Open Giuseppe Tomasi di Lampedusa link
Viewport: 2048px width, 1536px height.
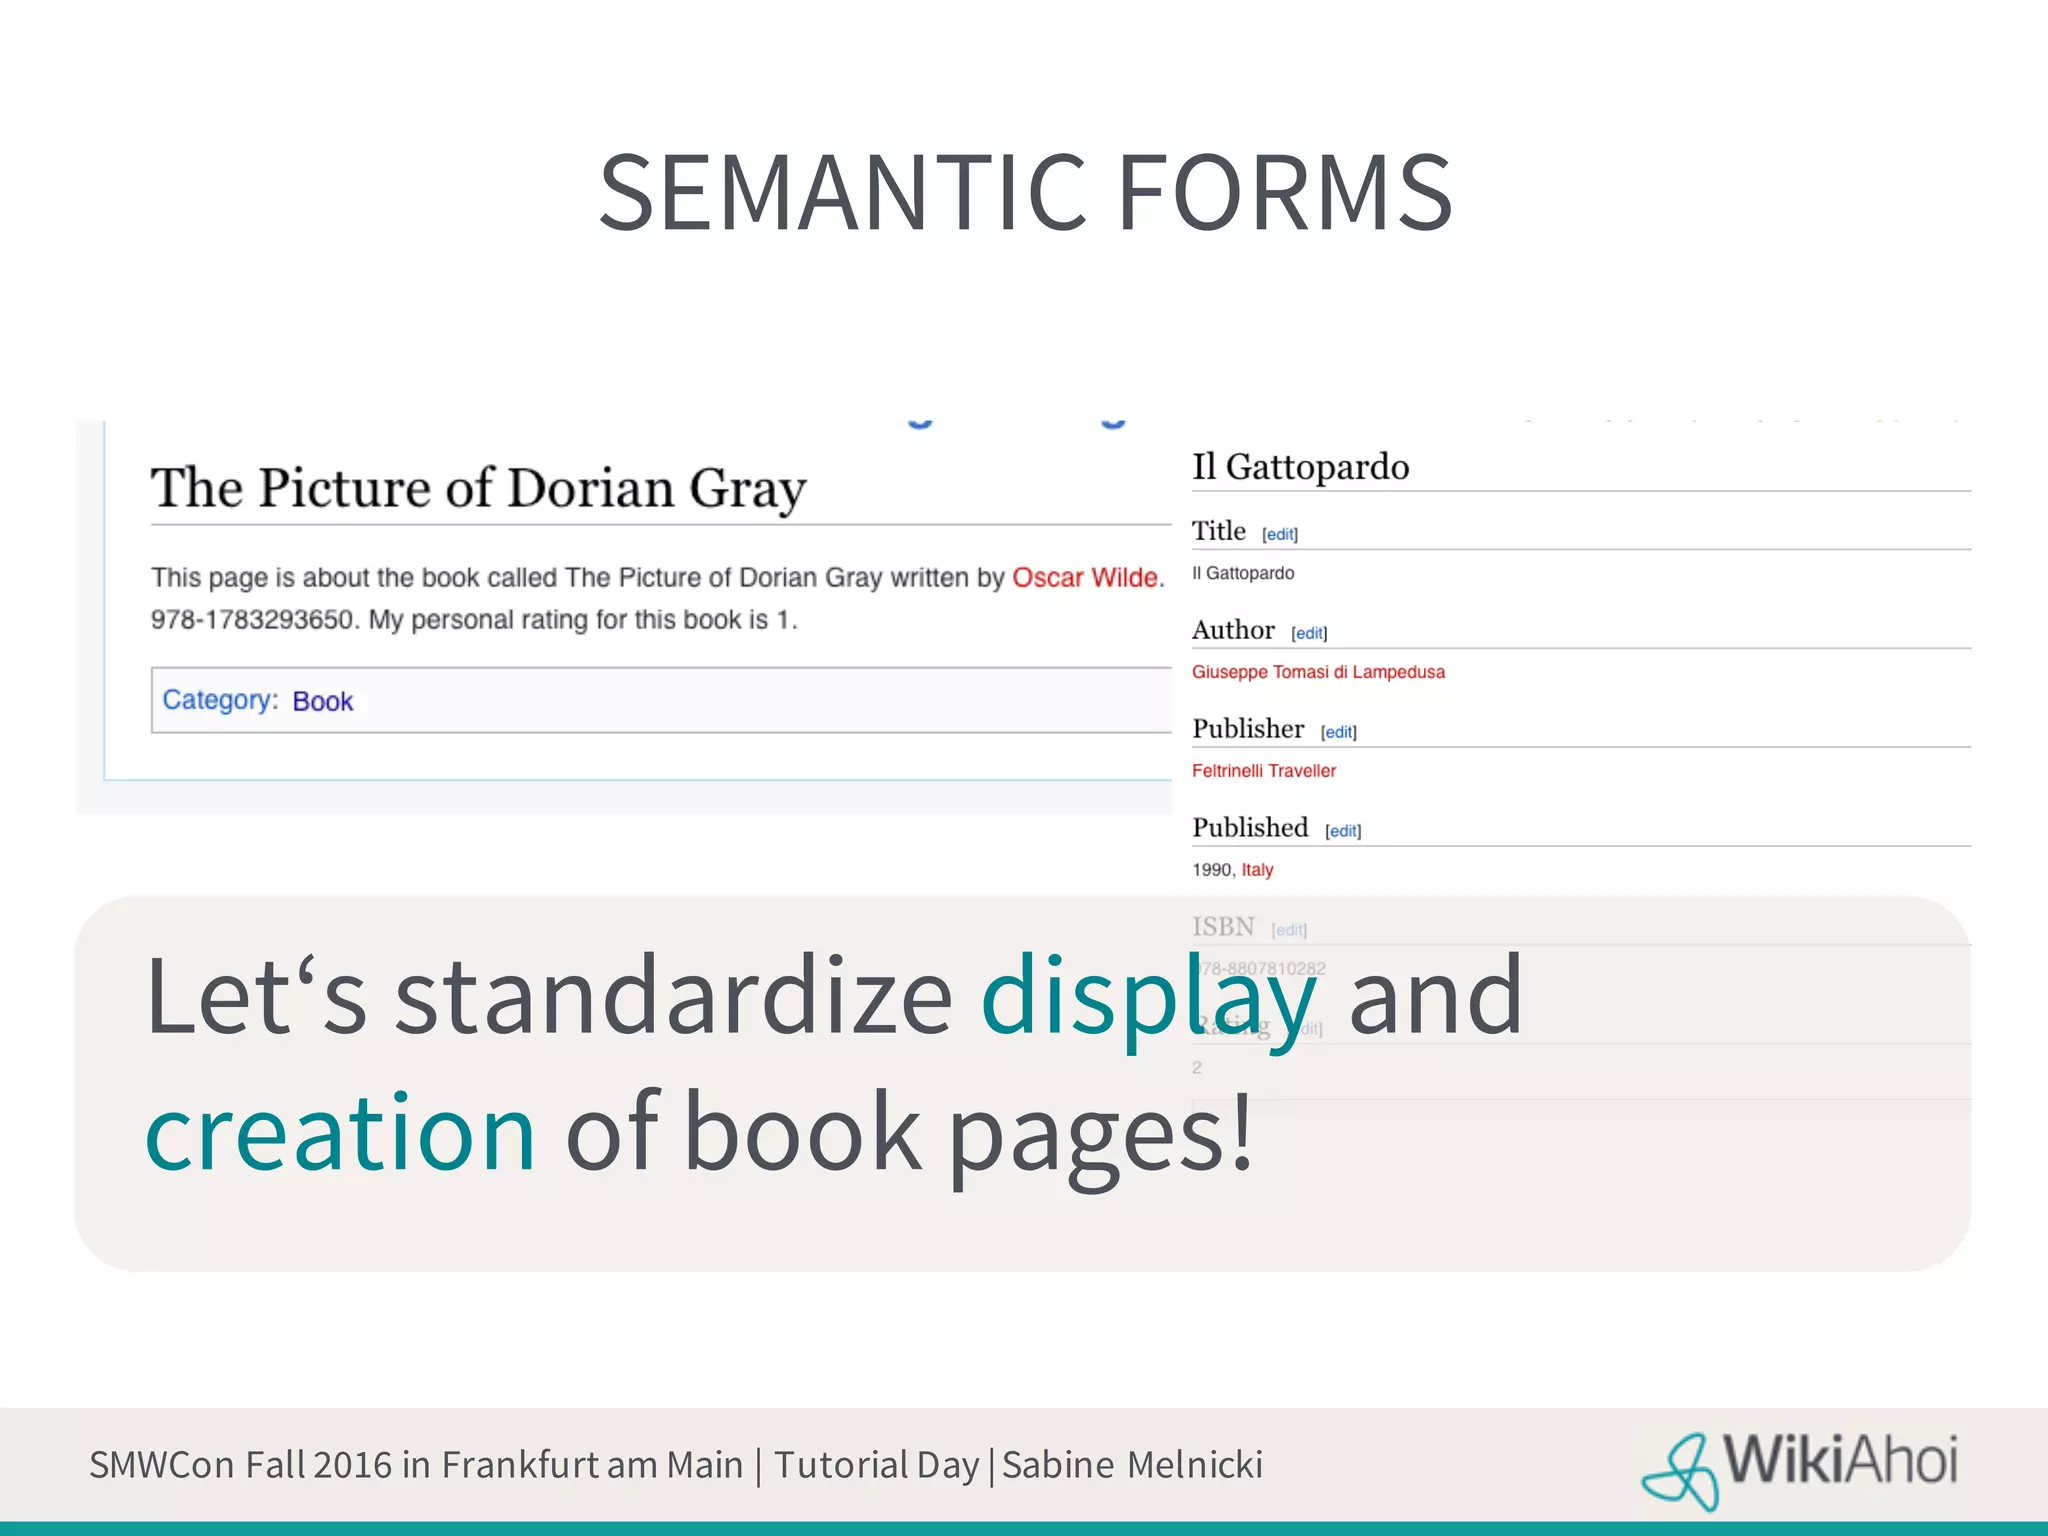pyautogui.click(x=1318, y=672)
